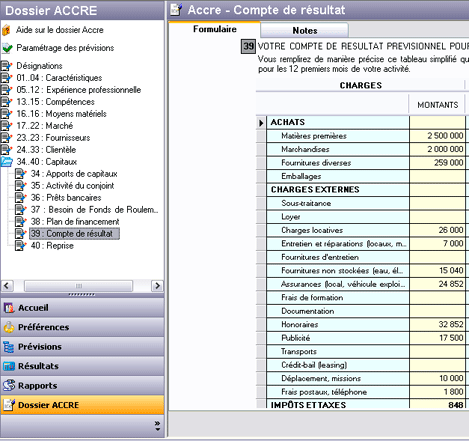Click the Charges locatives amount 26 000
The image size is (469, 441).
coord(437,230)
